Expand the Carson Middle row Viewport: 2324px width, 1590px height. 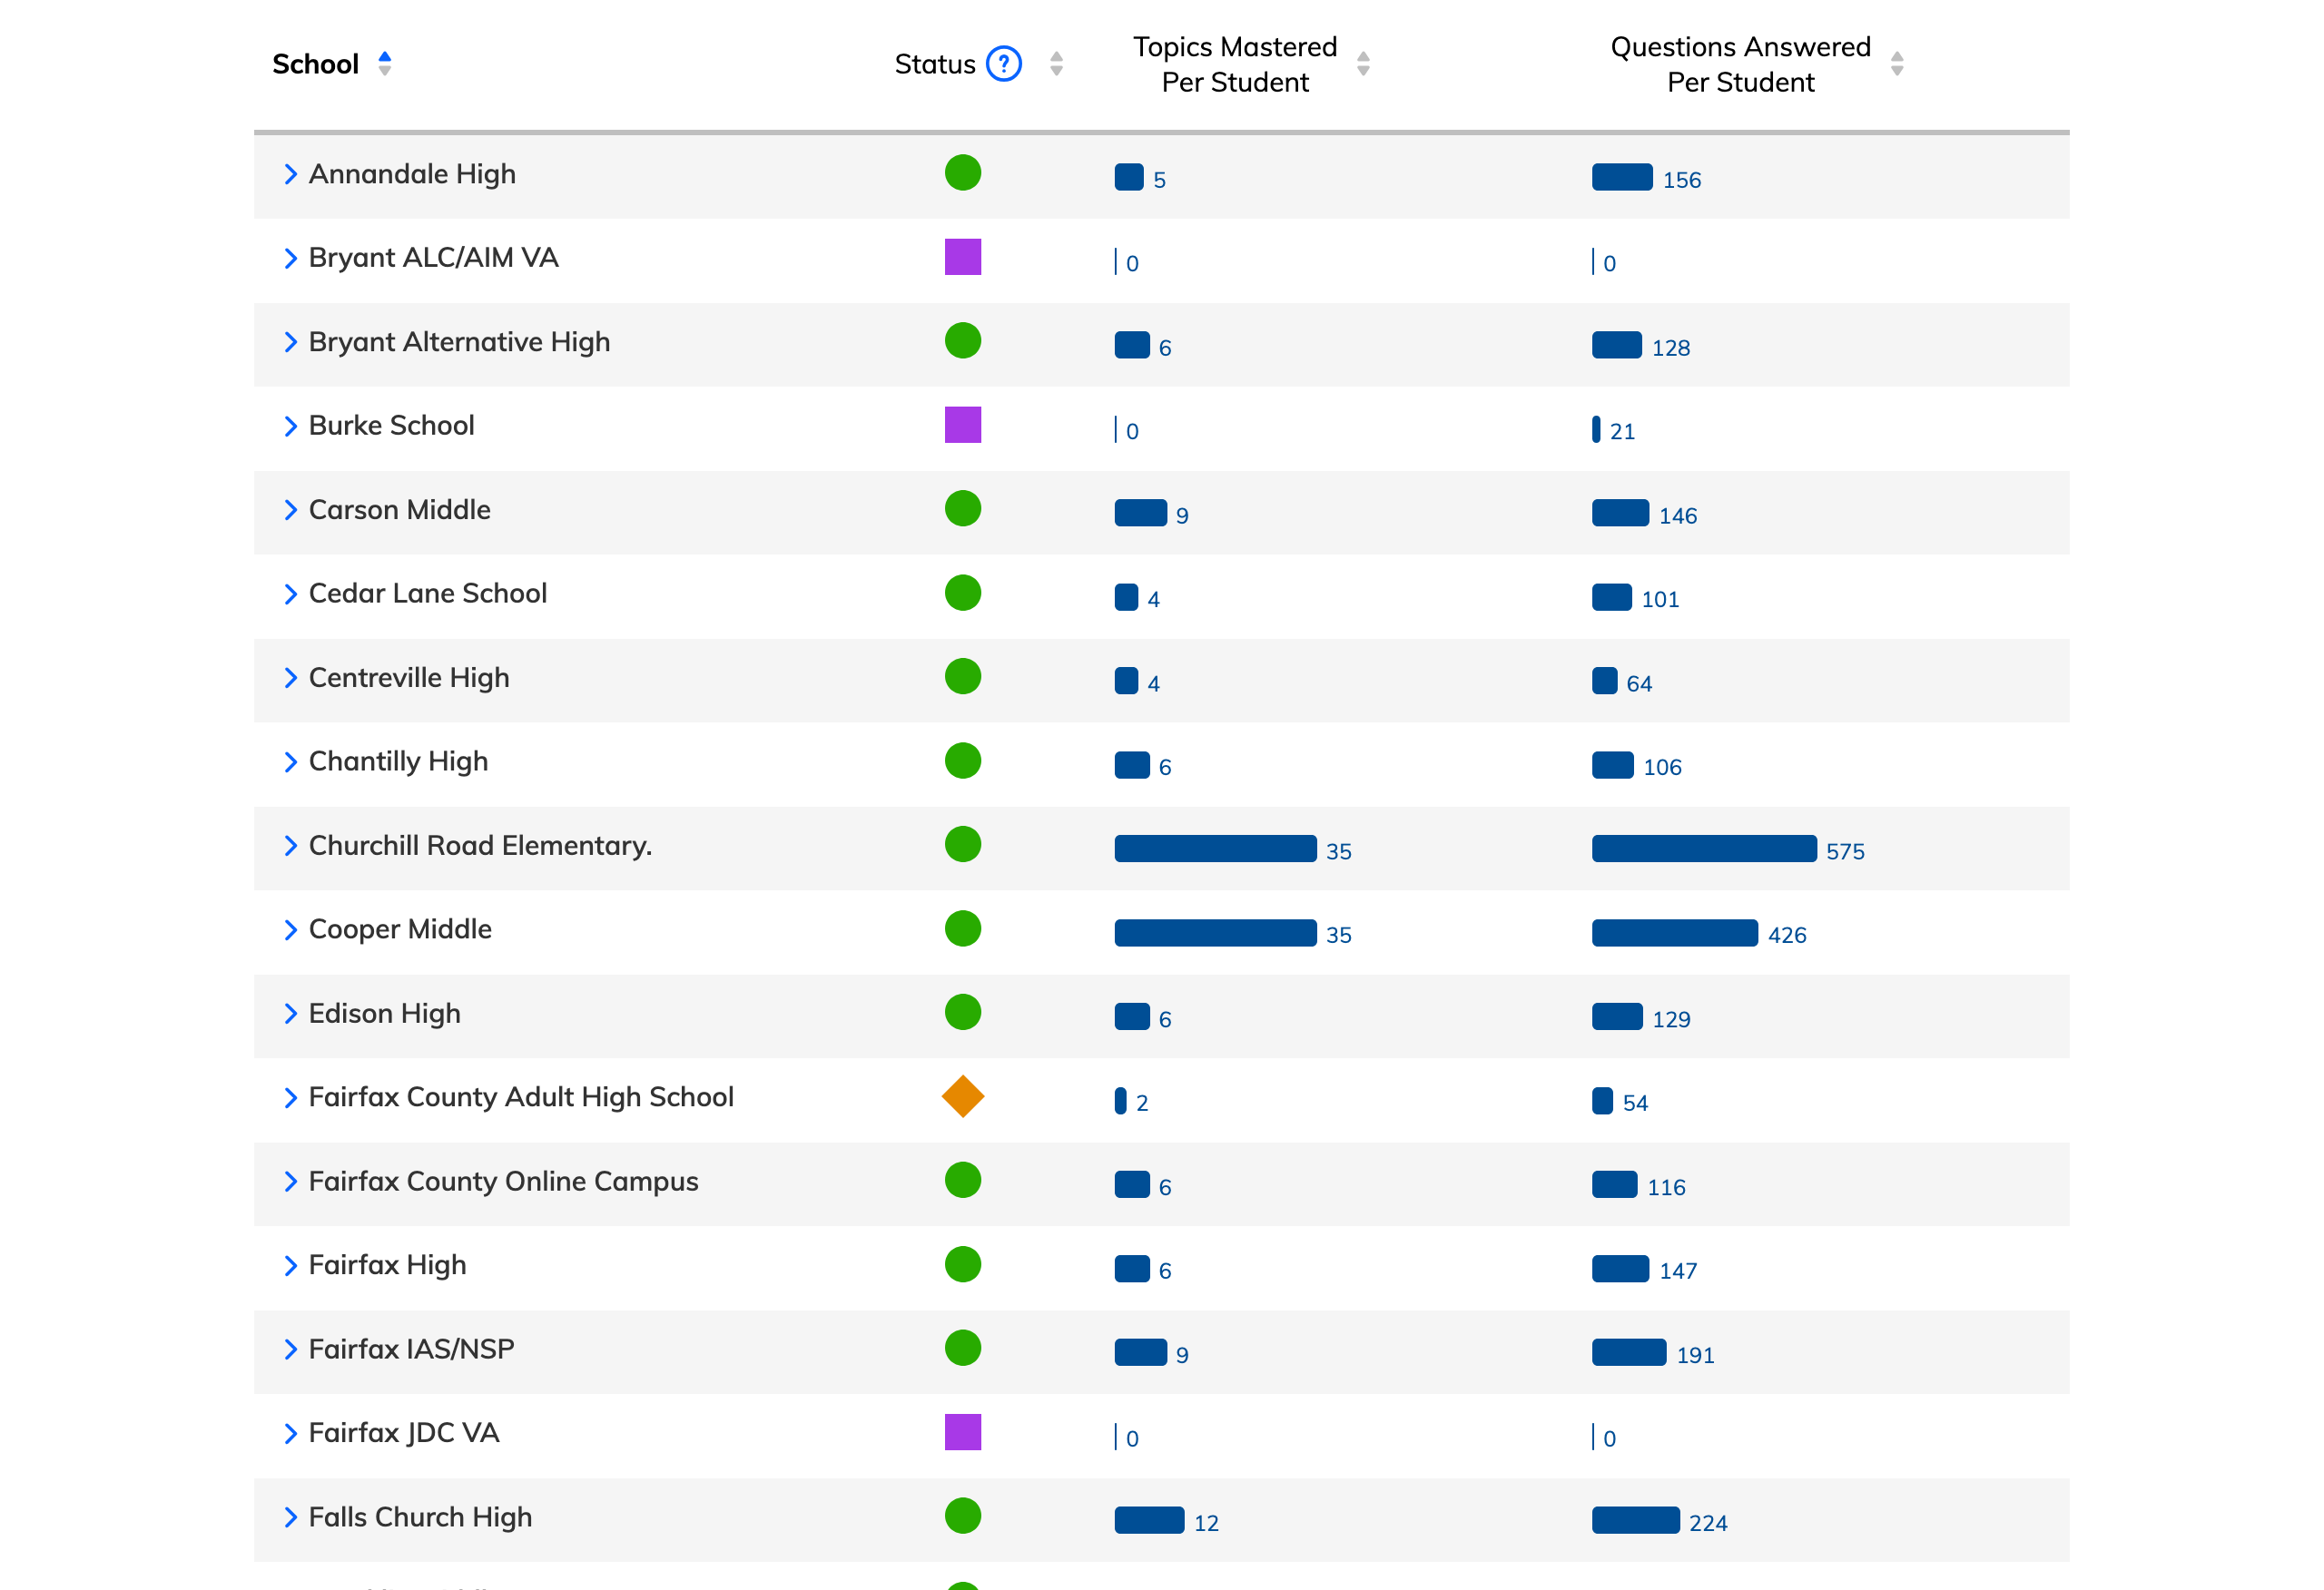pos(291,510)
